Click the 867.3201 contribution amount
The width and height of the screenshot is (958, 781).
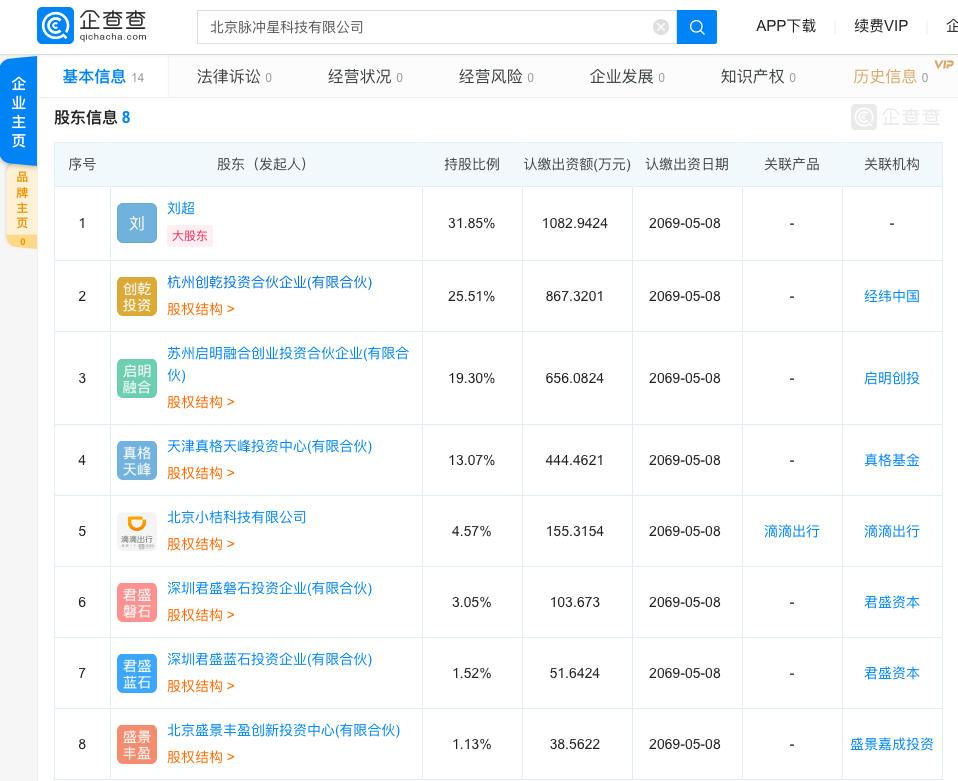(574, 296)
